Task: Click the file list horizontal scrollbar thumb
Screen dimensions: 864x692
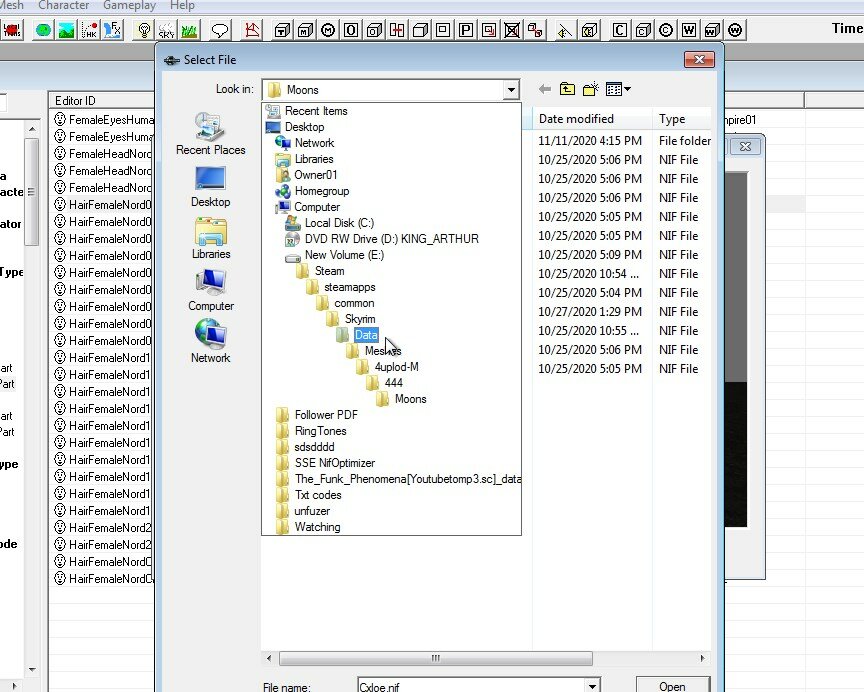Action: pyautogui.click(x=435, y=658)
